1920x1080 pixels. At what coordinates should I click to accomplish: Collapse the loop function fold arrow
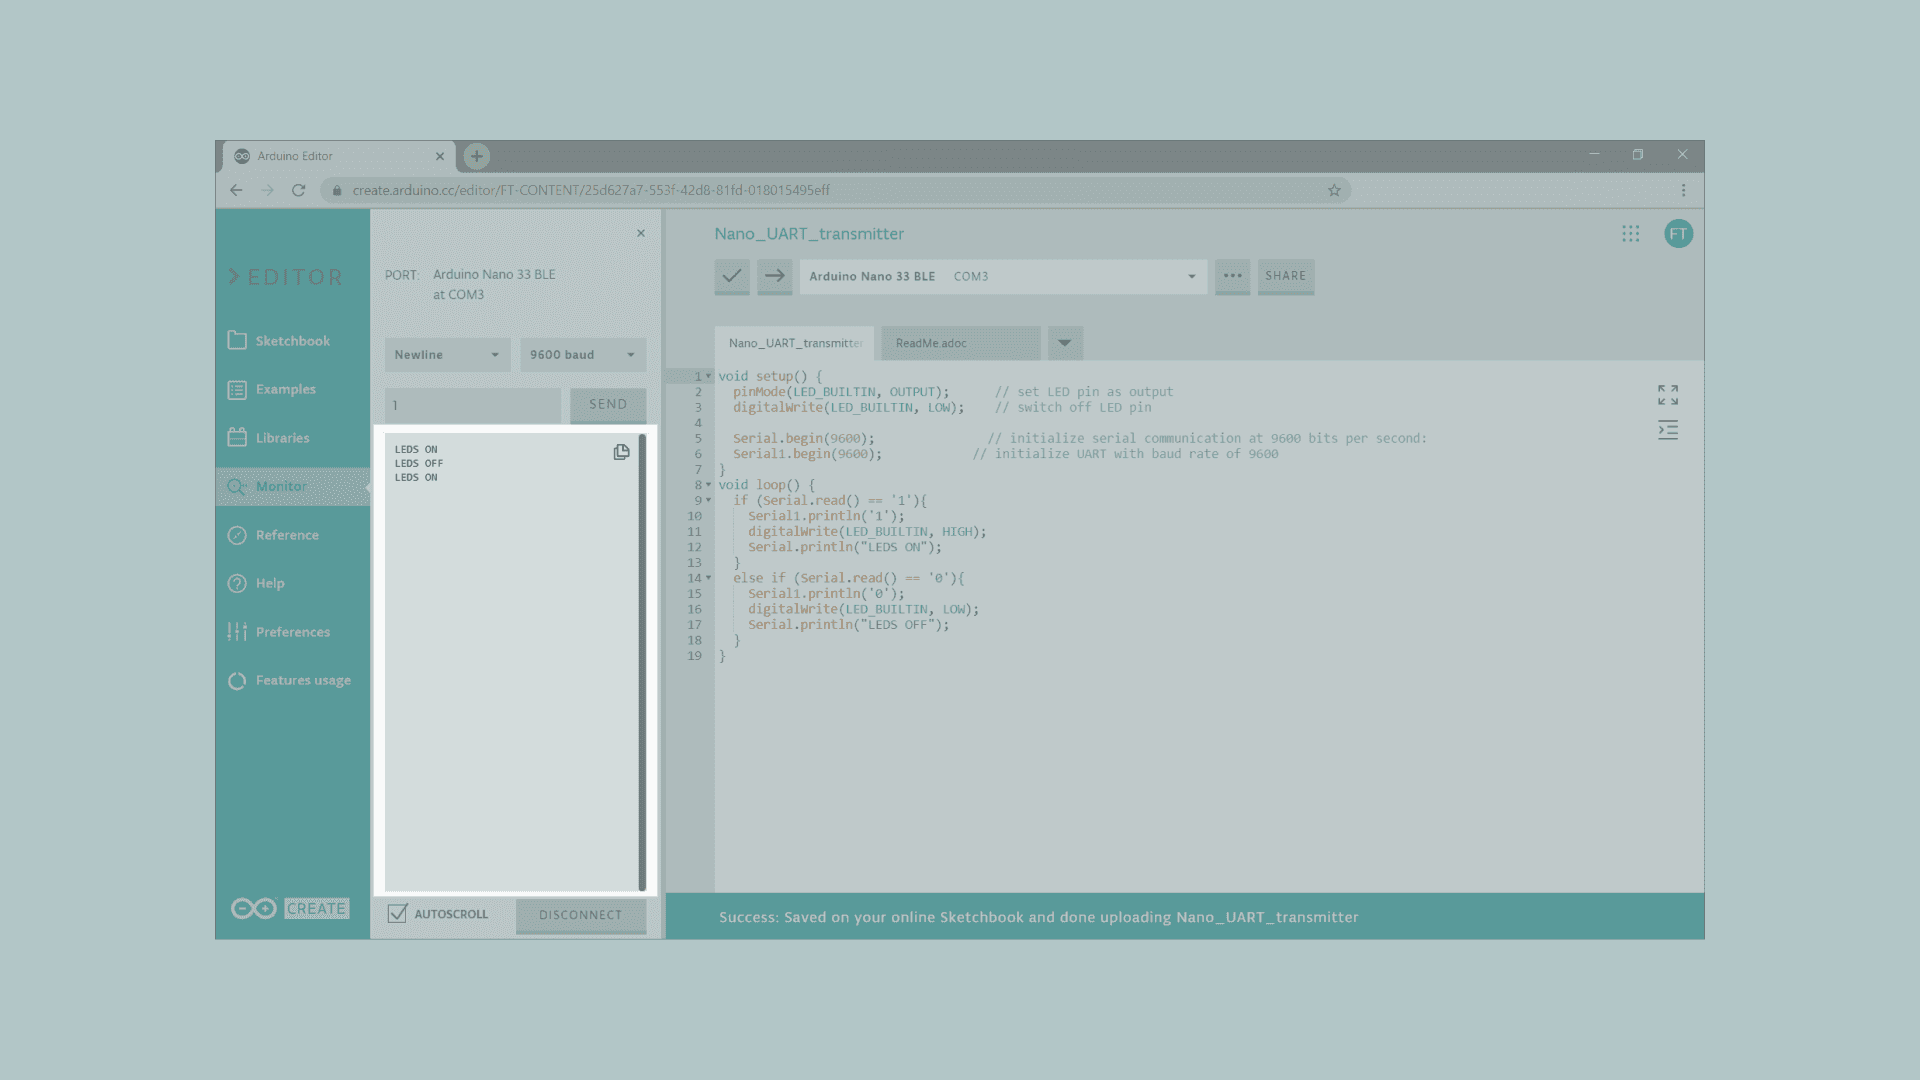(709, 485)
